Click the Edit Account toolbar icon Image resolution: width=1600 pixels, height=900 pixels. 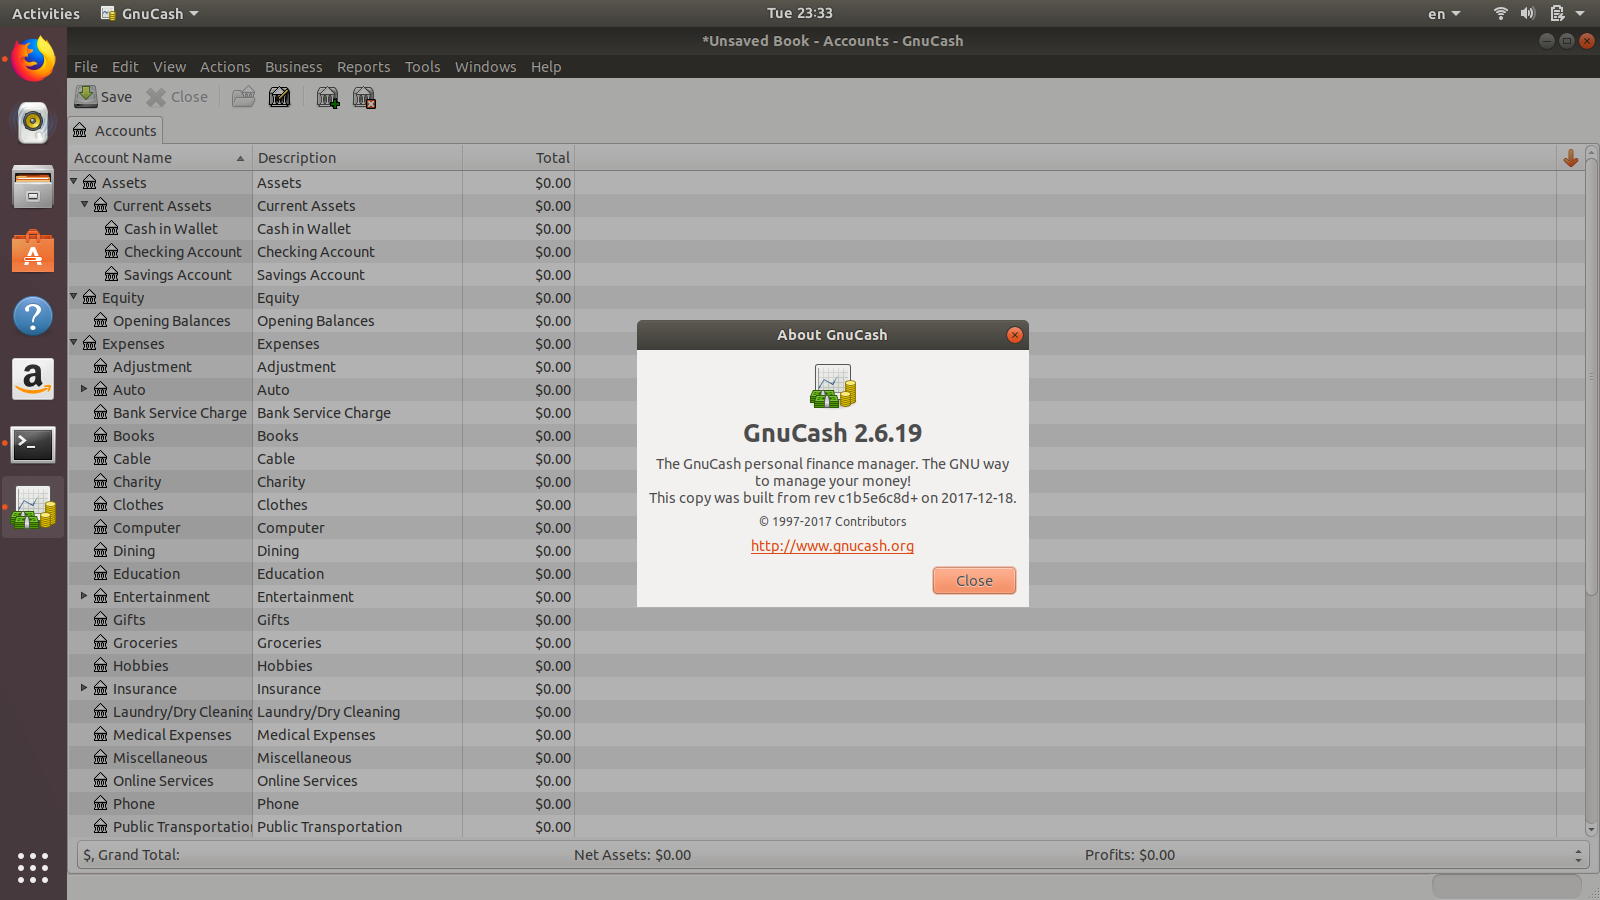[280, 97]
